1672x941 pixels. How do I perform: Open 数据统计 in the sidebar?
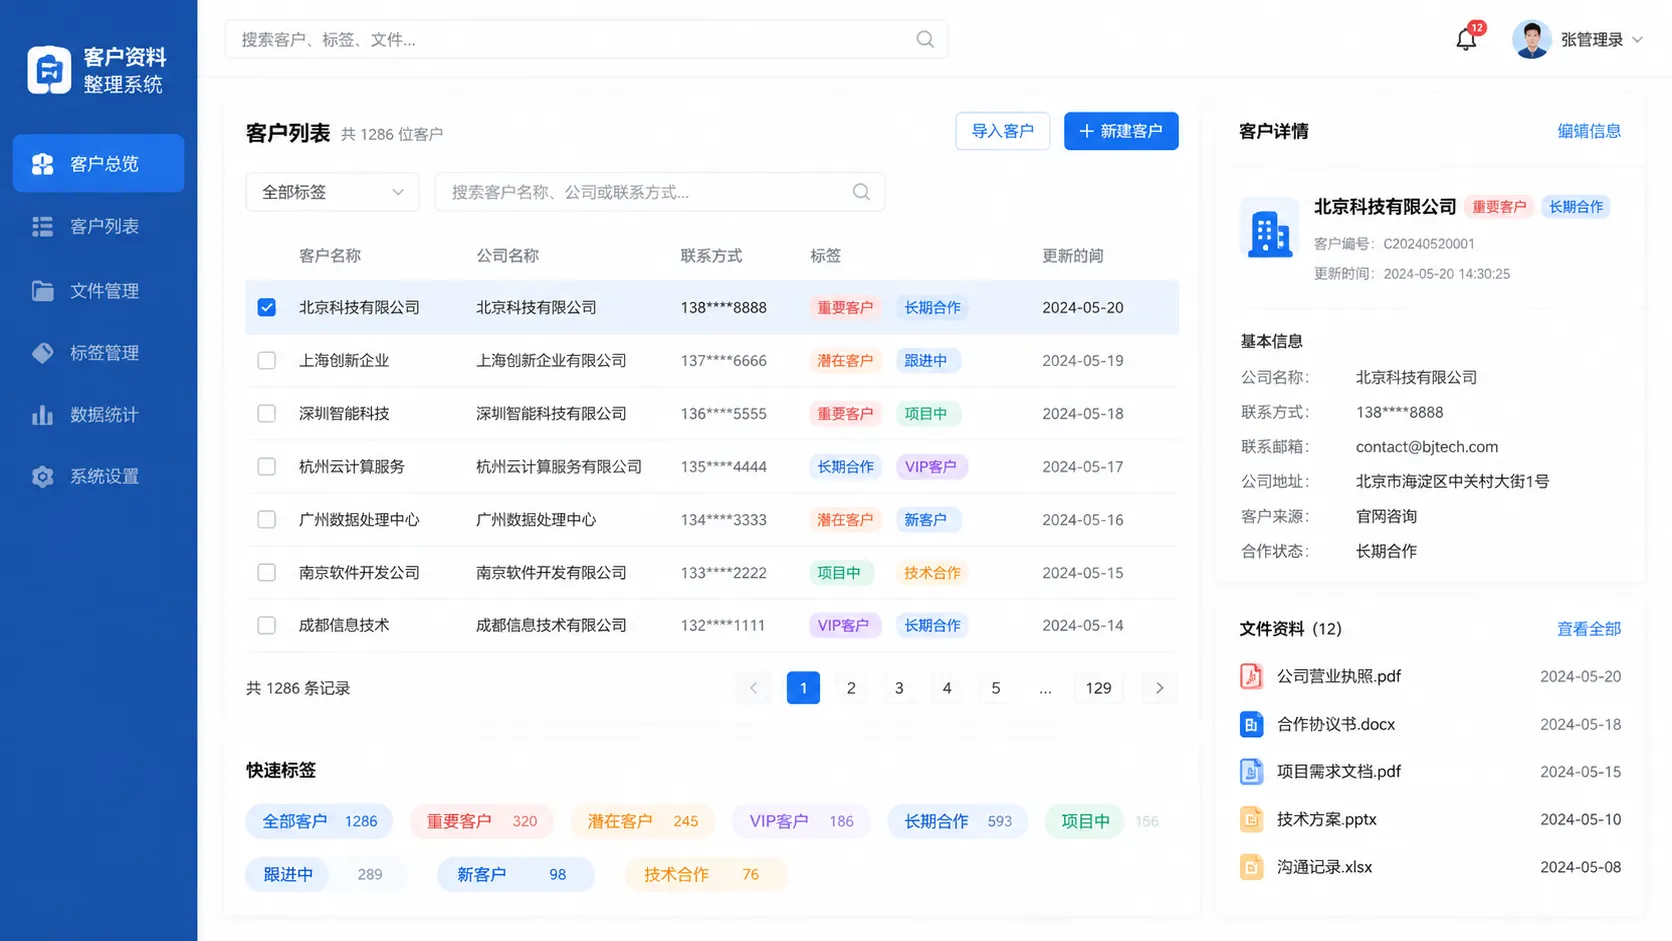(98, 415)
